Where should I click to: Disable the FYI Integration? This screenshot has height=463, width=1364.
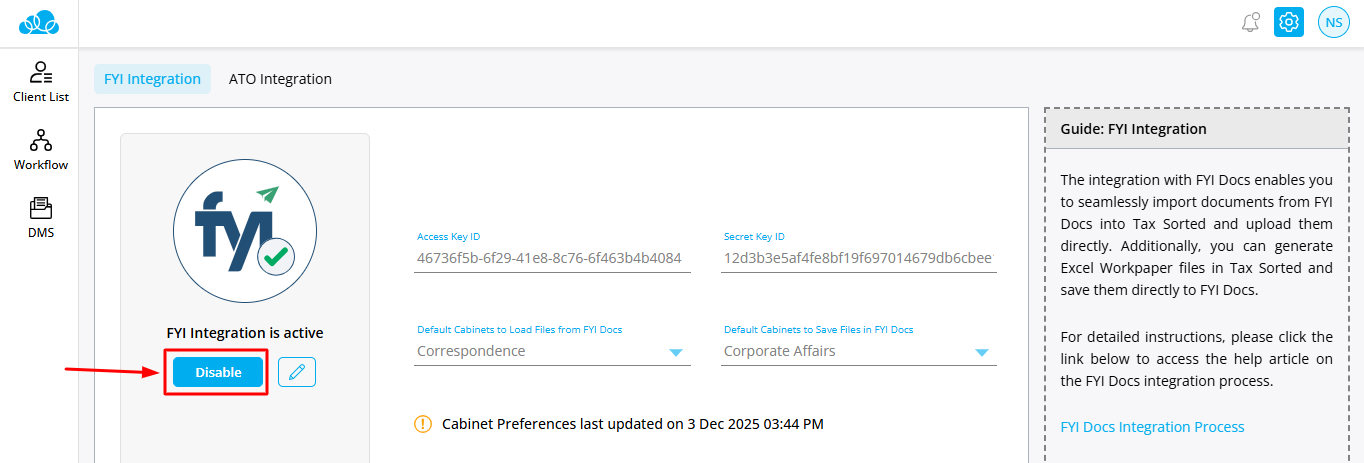tap(218, 372)
